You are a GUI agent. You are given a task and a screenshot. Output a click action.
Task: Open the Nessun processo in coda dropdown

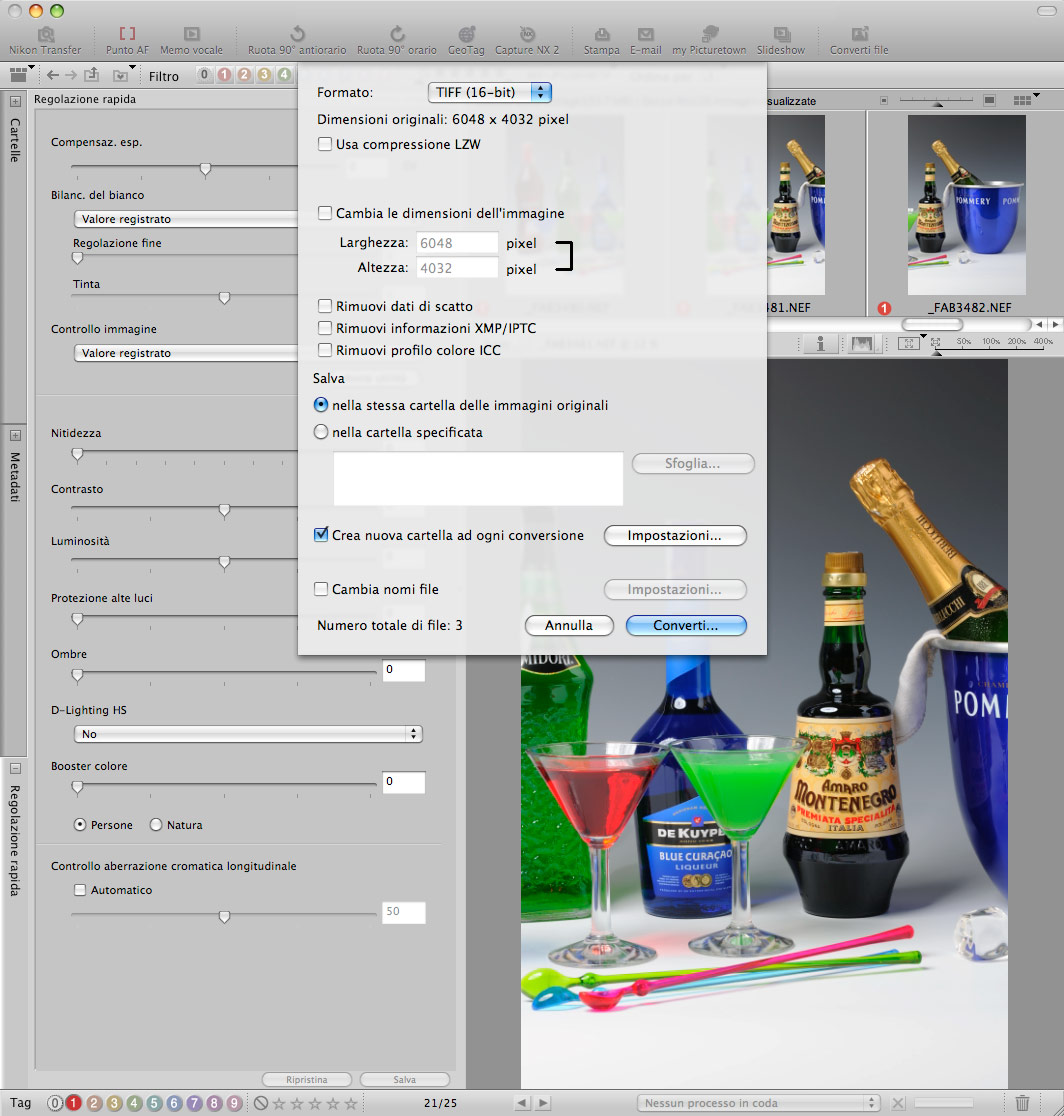click(759, 1103)
